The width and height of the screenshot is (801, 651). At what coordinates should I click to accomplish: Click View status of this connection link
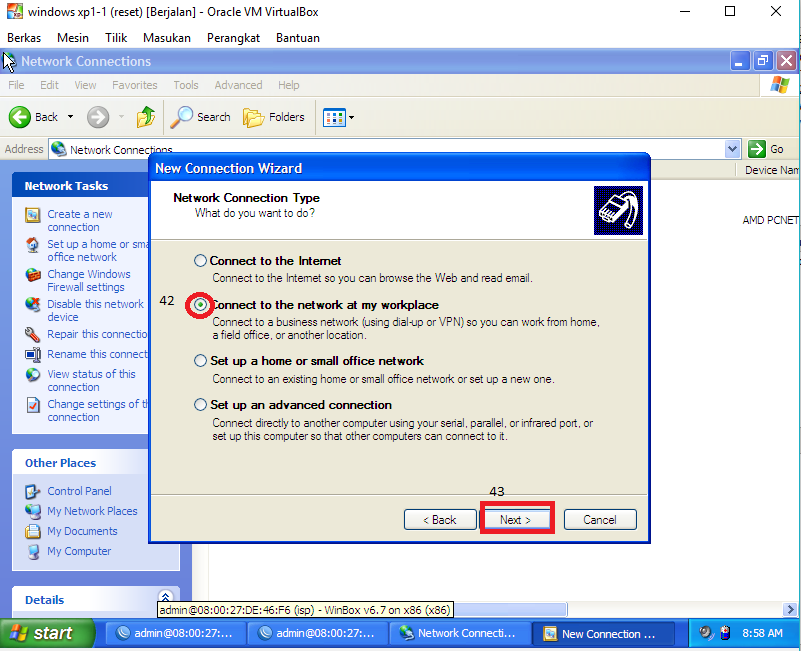click(x=91, y=381)
